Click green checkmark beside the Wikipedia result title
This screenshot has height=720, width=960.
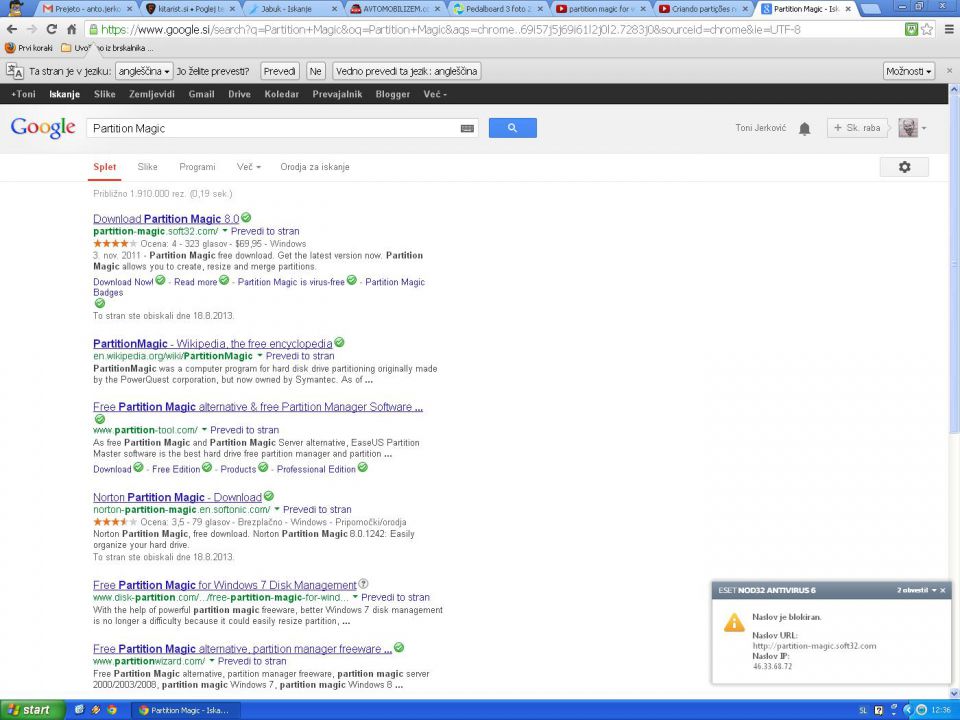[339, 342]
